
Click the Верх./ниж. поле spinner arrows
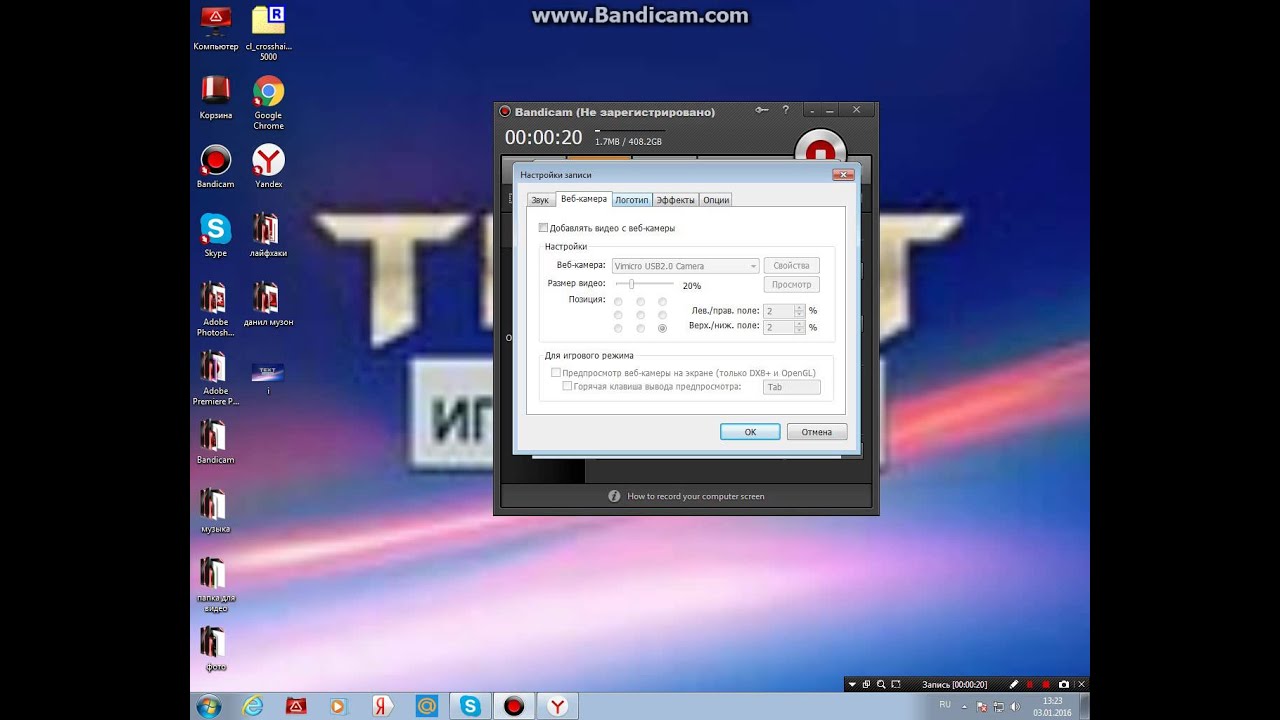(x=799, y=327)
